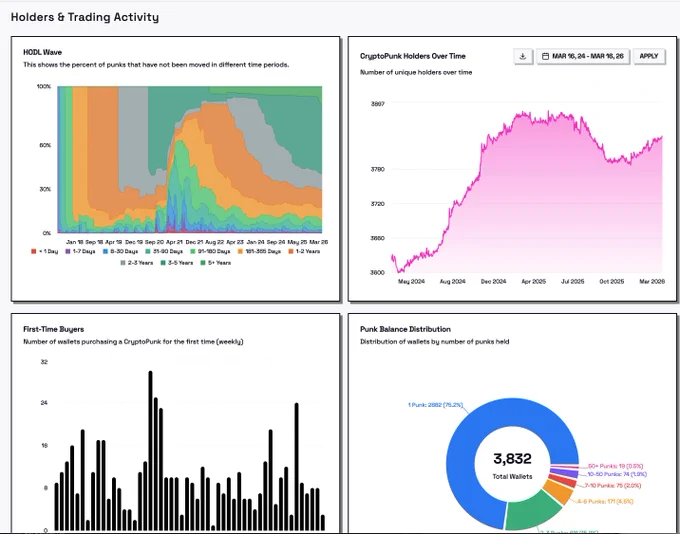Image resolution: width=680 pixels, height=534 pixels.
Task: Open the Mar 16, 24 – Mar 16, 26 date range picker
Action: [x=583, y=56]
